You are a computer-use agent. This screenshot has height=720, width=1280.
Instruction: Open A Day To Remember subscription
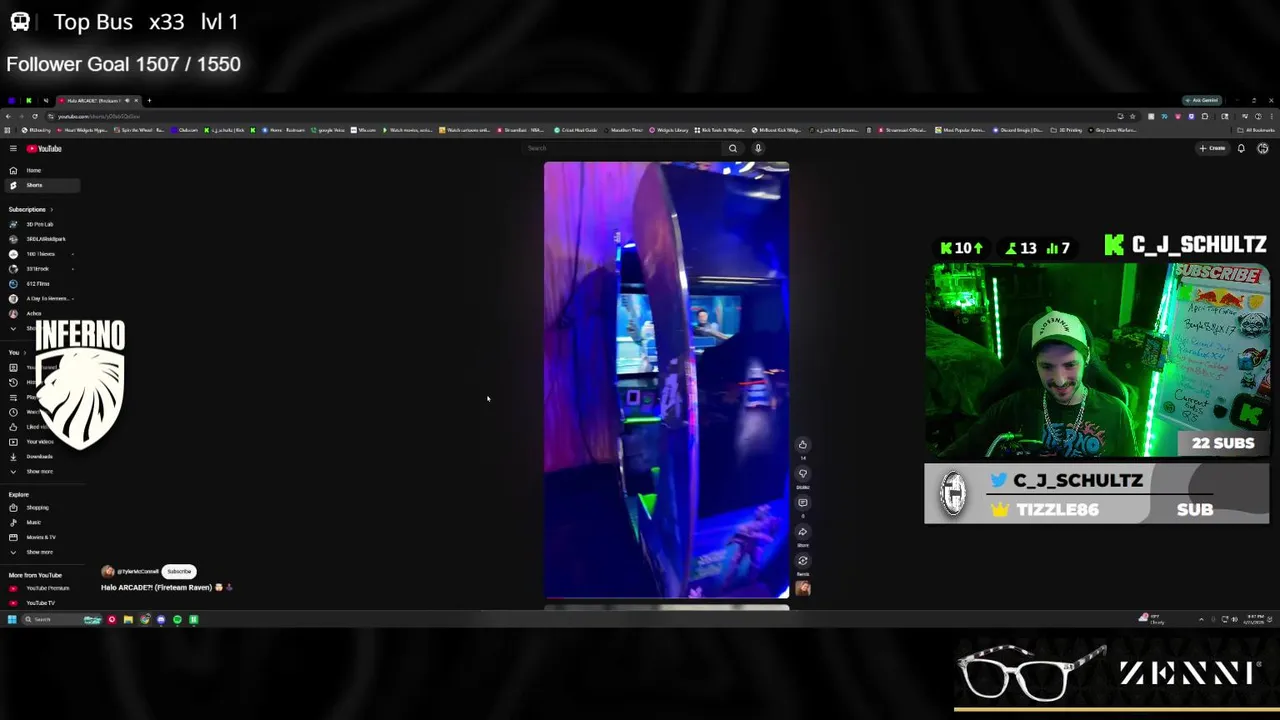[40, 298]
